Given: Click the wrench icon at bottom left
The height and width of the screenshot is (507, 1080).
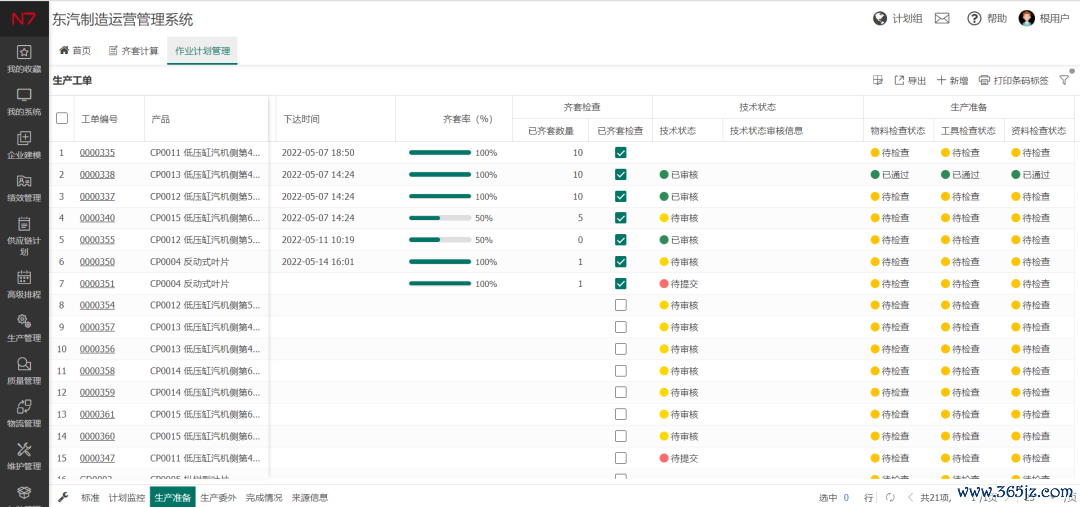Looking at the screenshot, I should click(63, 497).
